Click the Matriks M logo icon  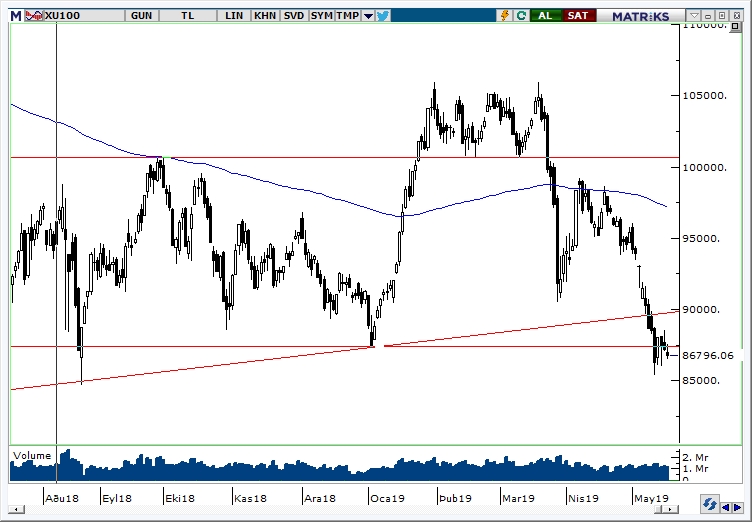click(x=16, y=15)
